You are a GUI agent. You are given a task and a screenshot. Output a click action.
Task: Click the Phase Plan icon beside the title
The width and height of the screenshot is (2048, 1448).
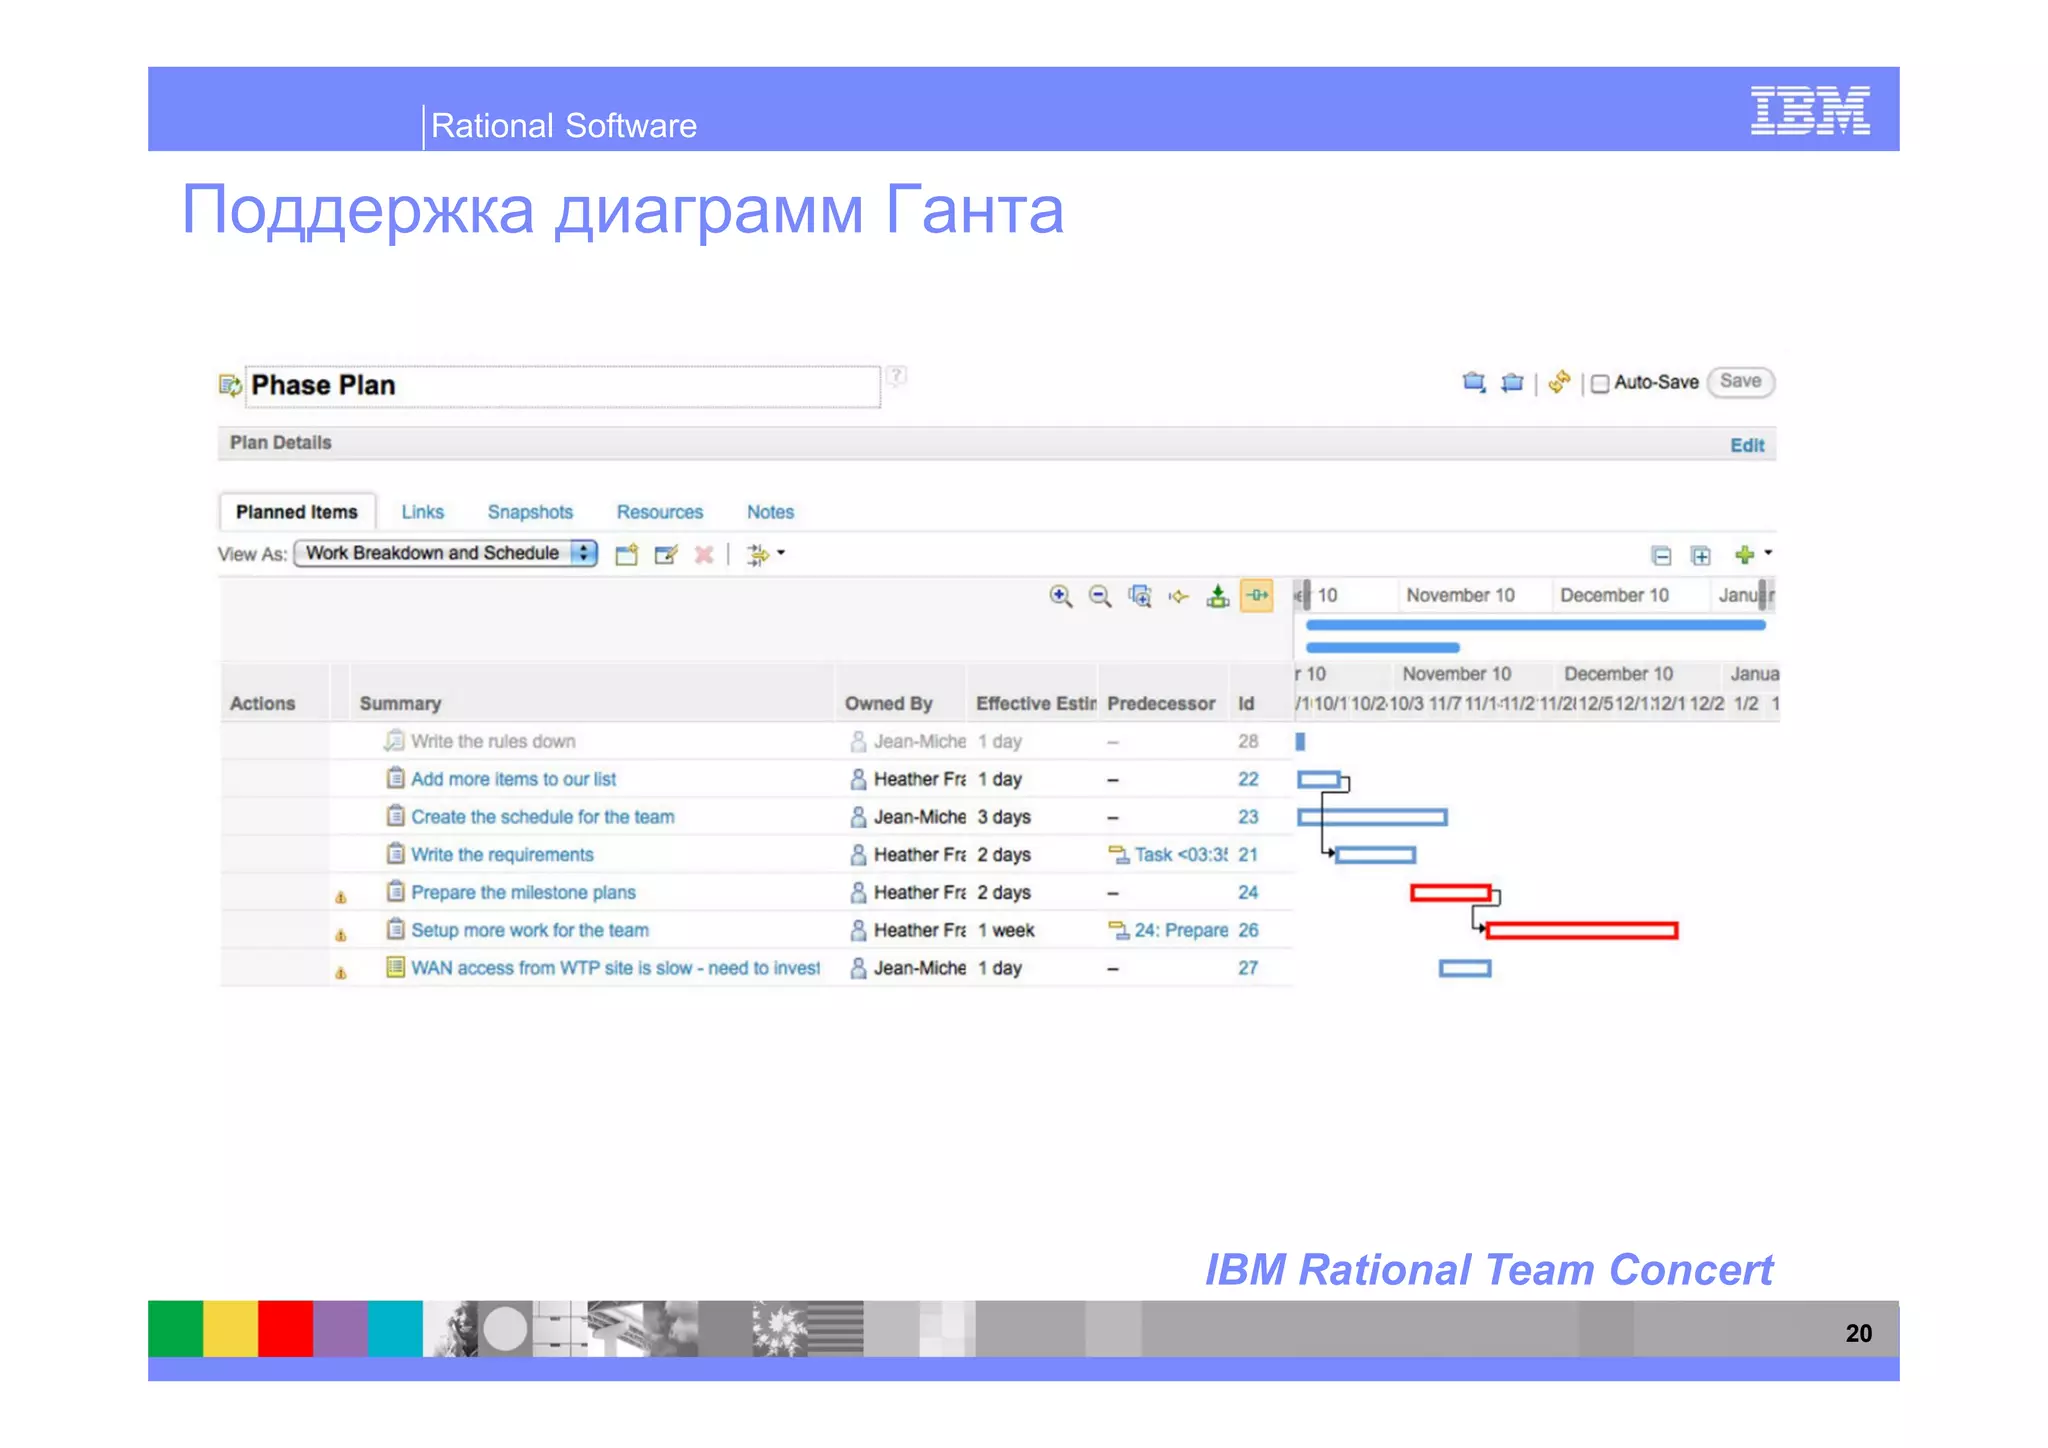click(x=230, y=385)
